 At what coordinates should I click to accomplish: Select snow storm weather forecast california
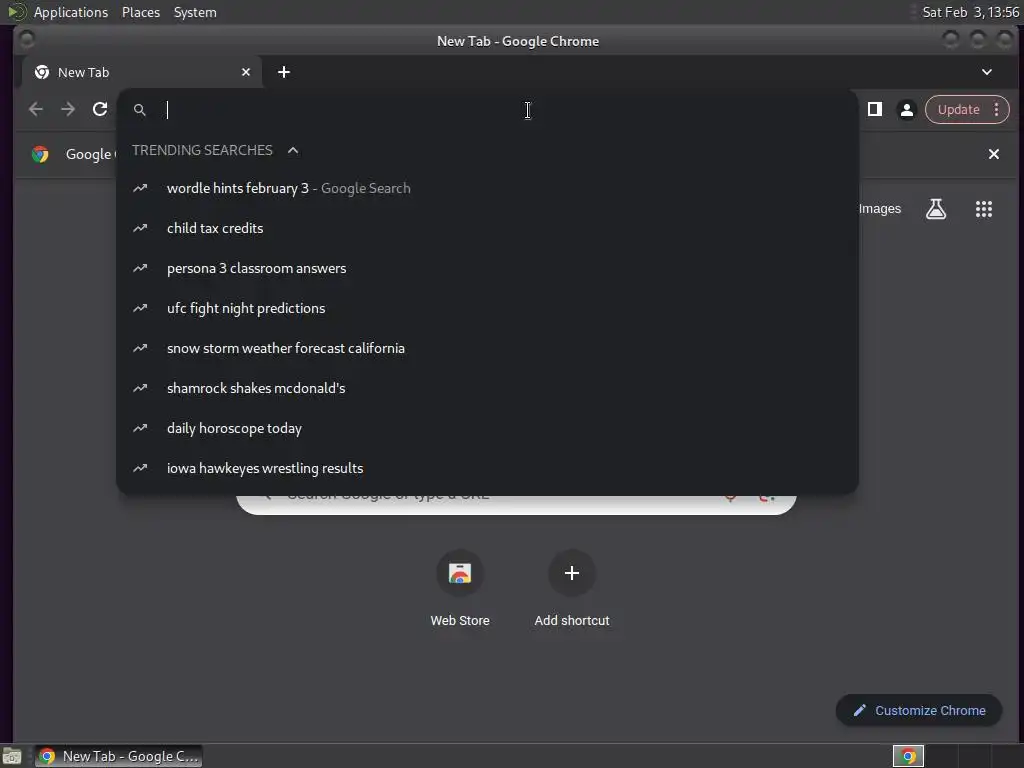(x=487, y=348)
